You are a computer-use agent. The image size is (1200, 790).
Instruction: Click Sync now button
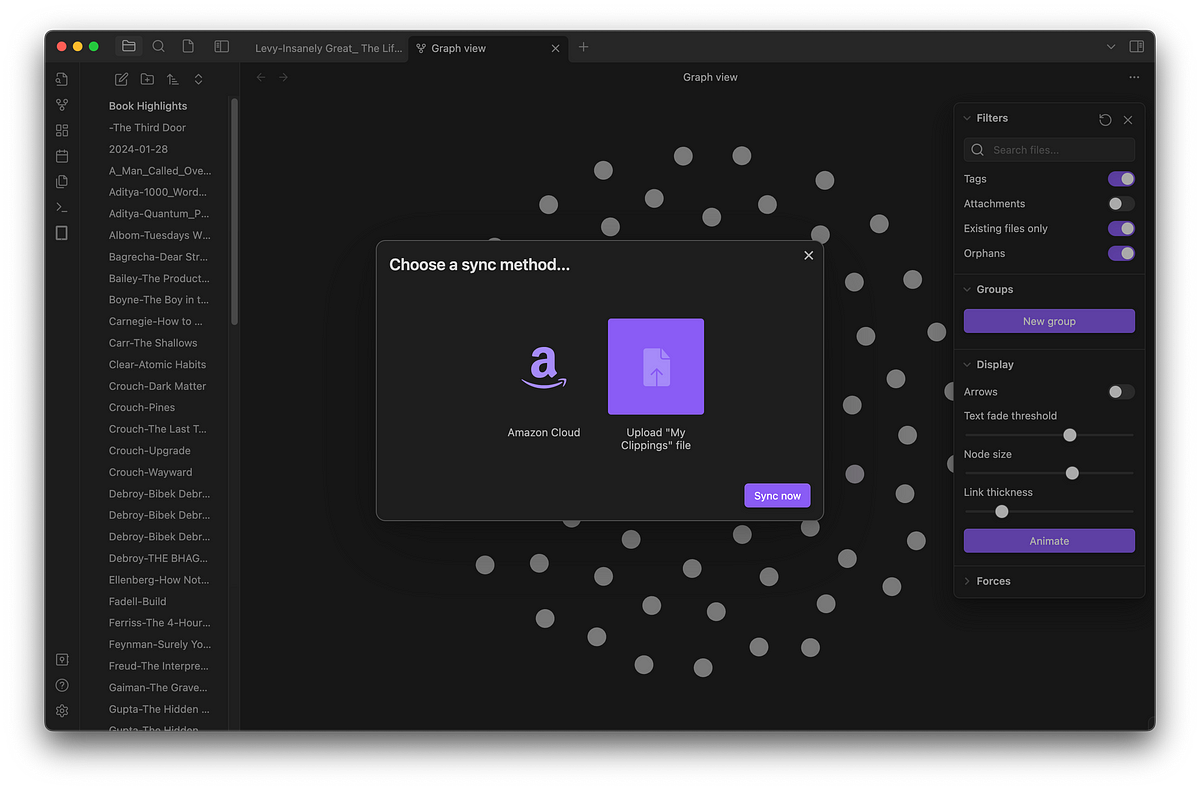777,496
